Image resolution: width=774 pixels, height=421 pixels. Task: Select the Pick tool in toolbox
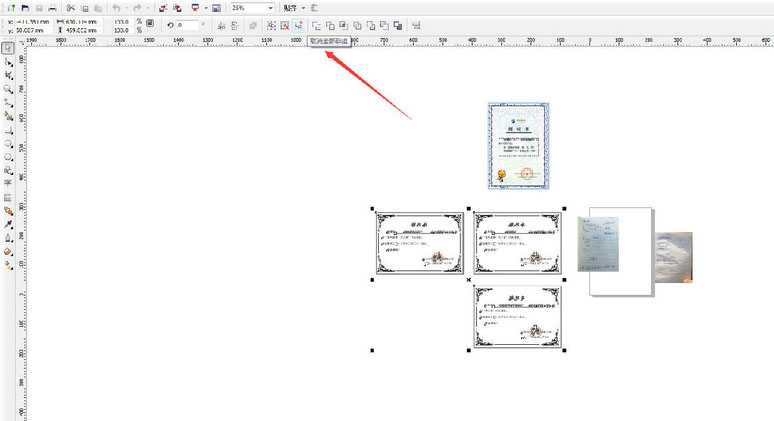pyautogui.click(x=8, y=48)
